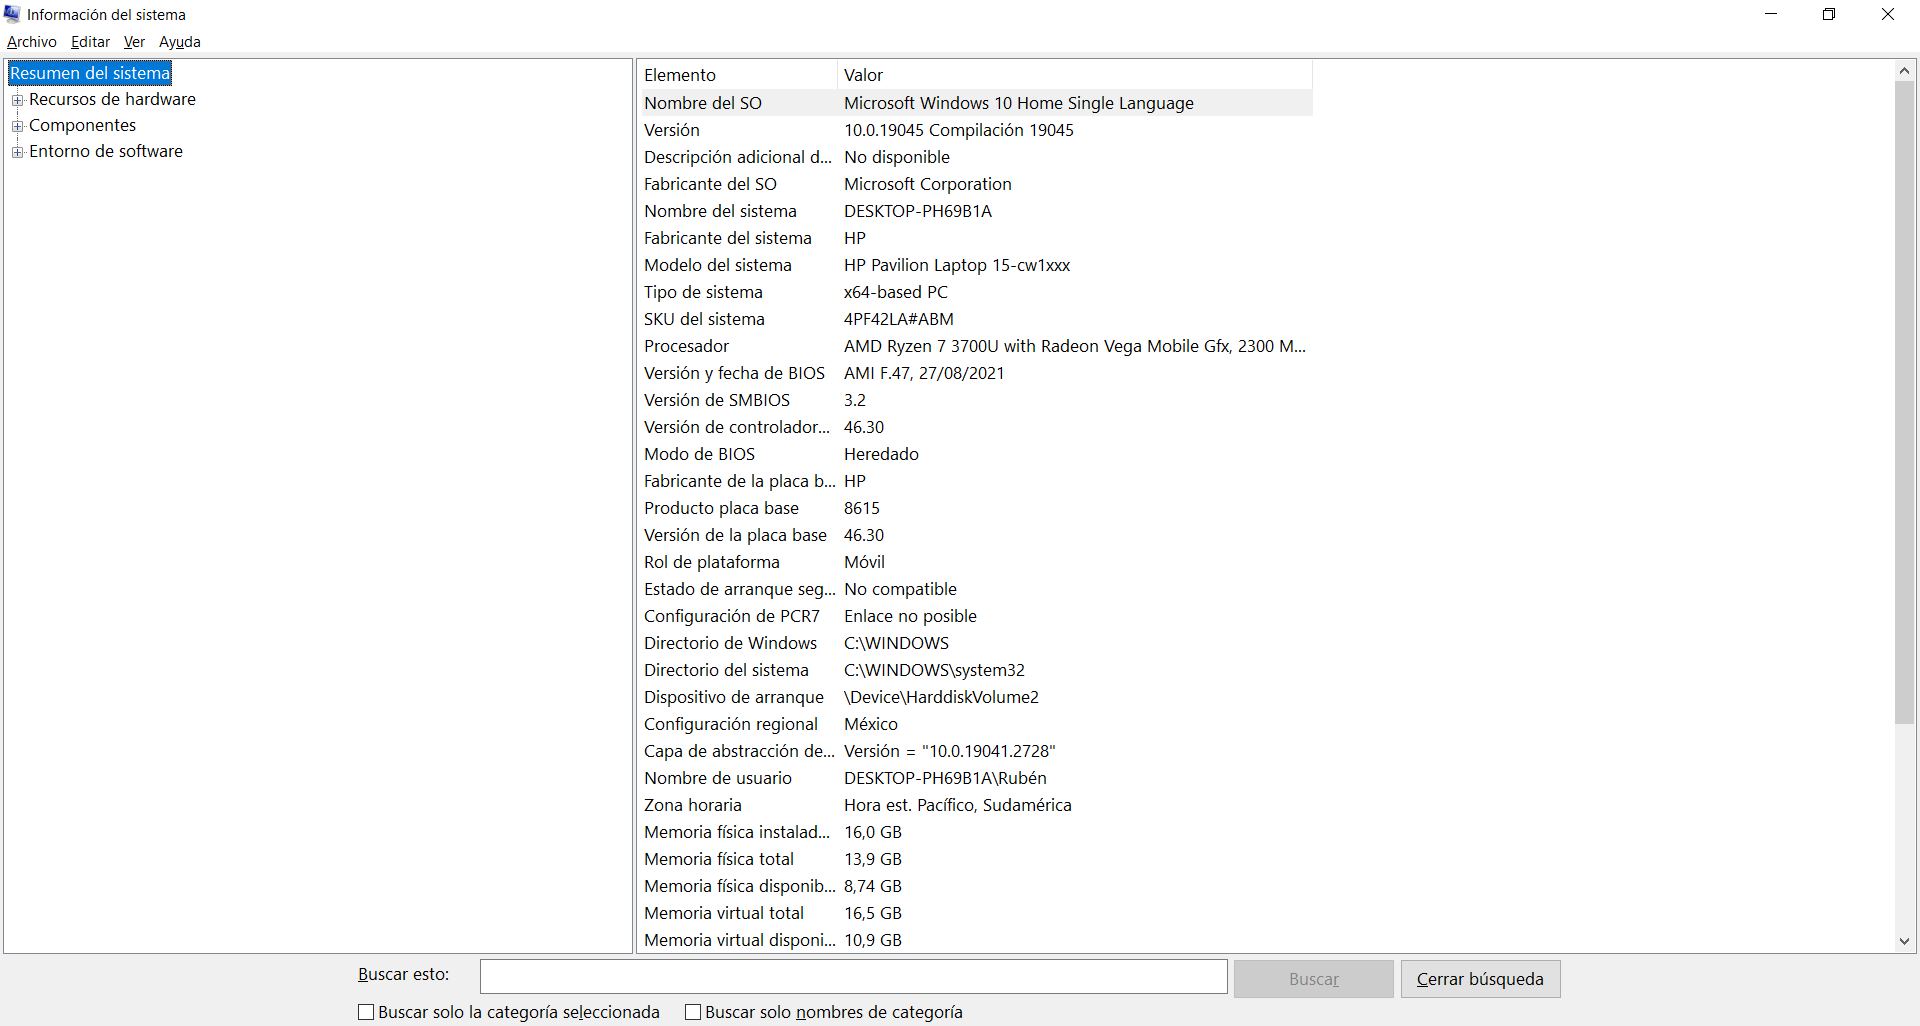Open the Ver menu

pos(134,42)
